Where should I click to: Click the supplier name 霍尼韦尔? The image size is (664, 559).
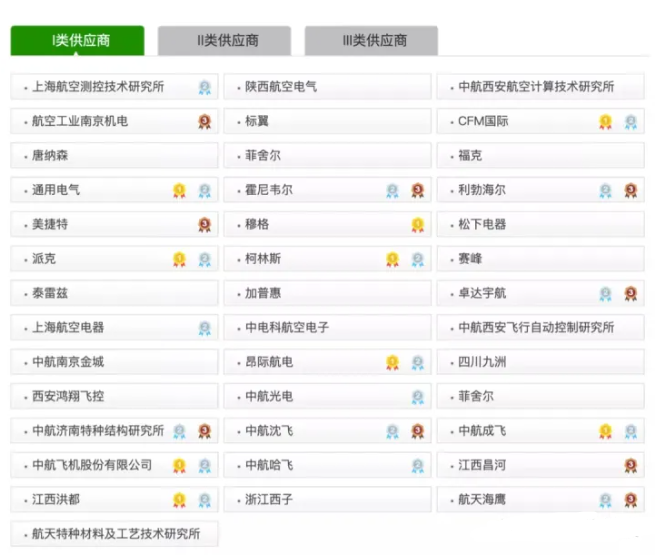click(269, 190)
